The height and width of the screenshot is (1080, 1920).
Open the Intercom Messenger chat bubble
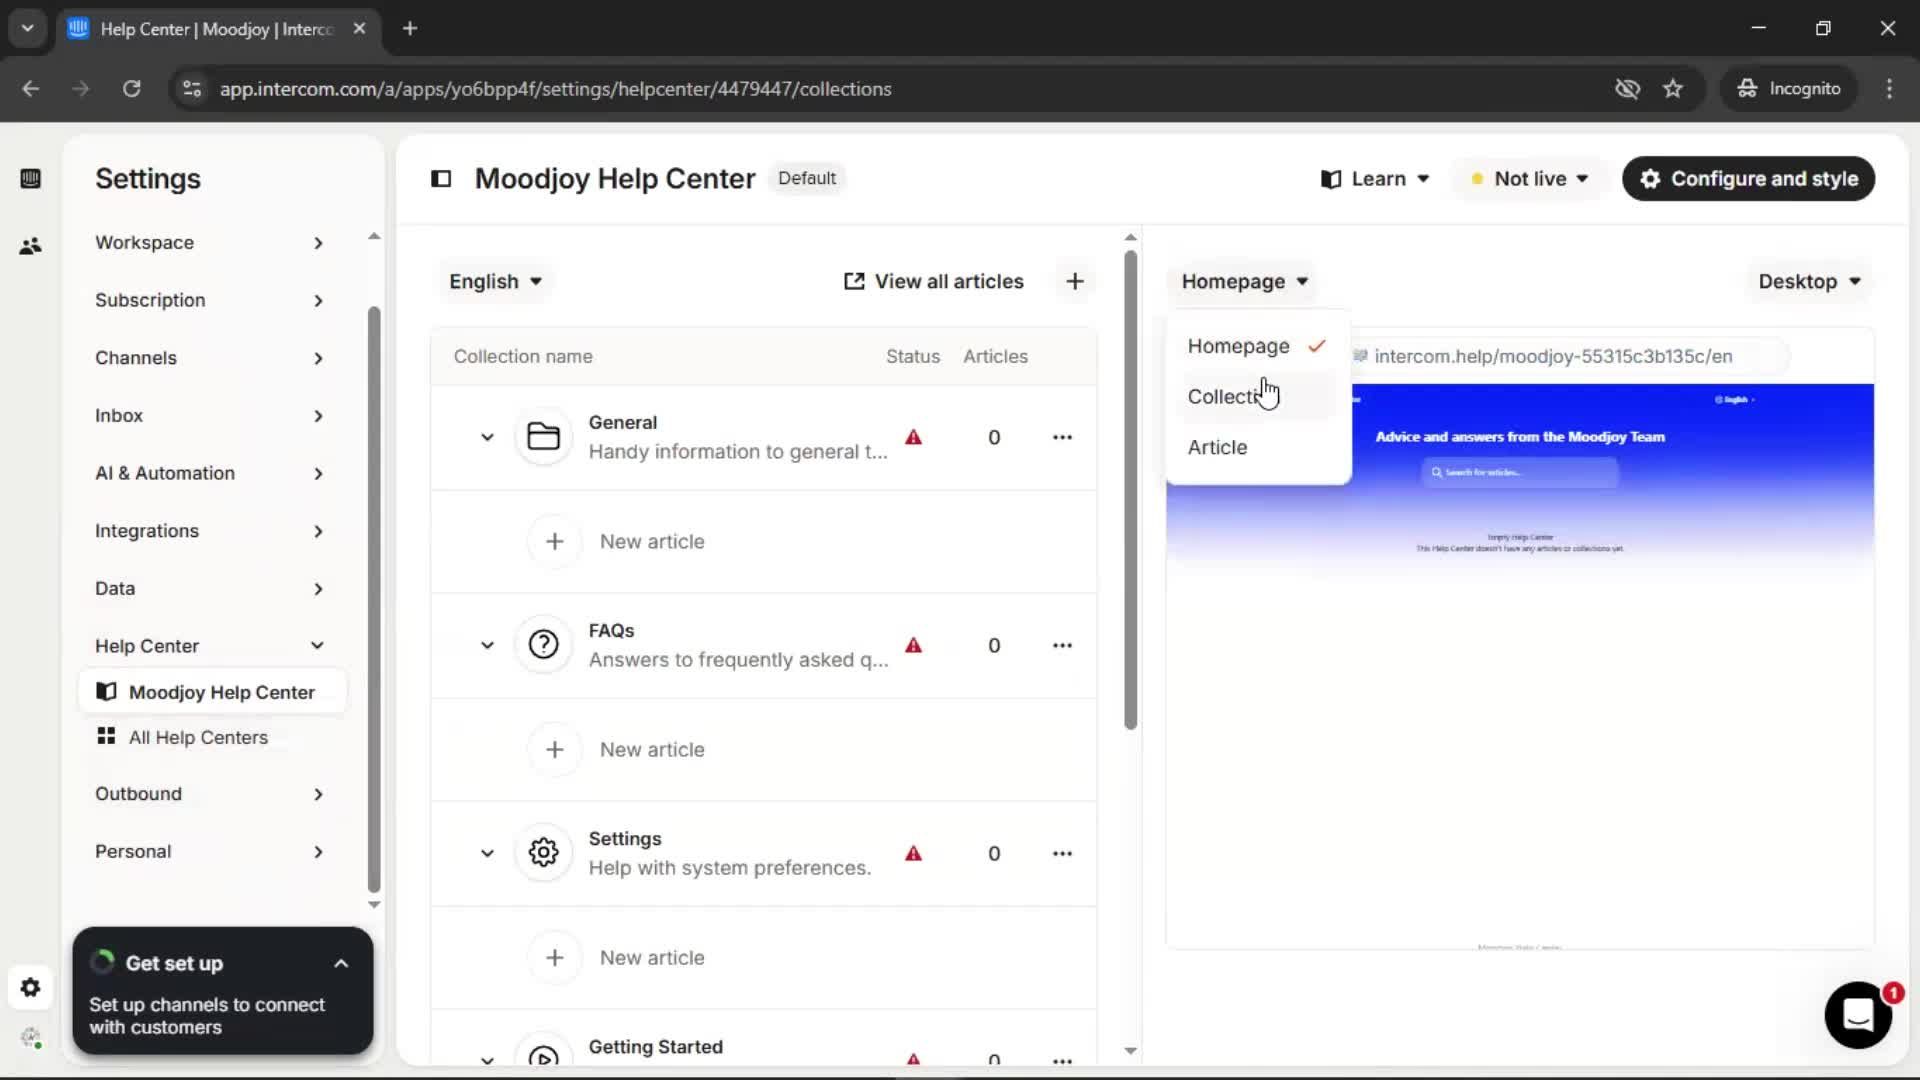(x=1858, y=1015)
